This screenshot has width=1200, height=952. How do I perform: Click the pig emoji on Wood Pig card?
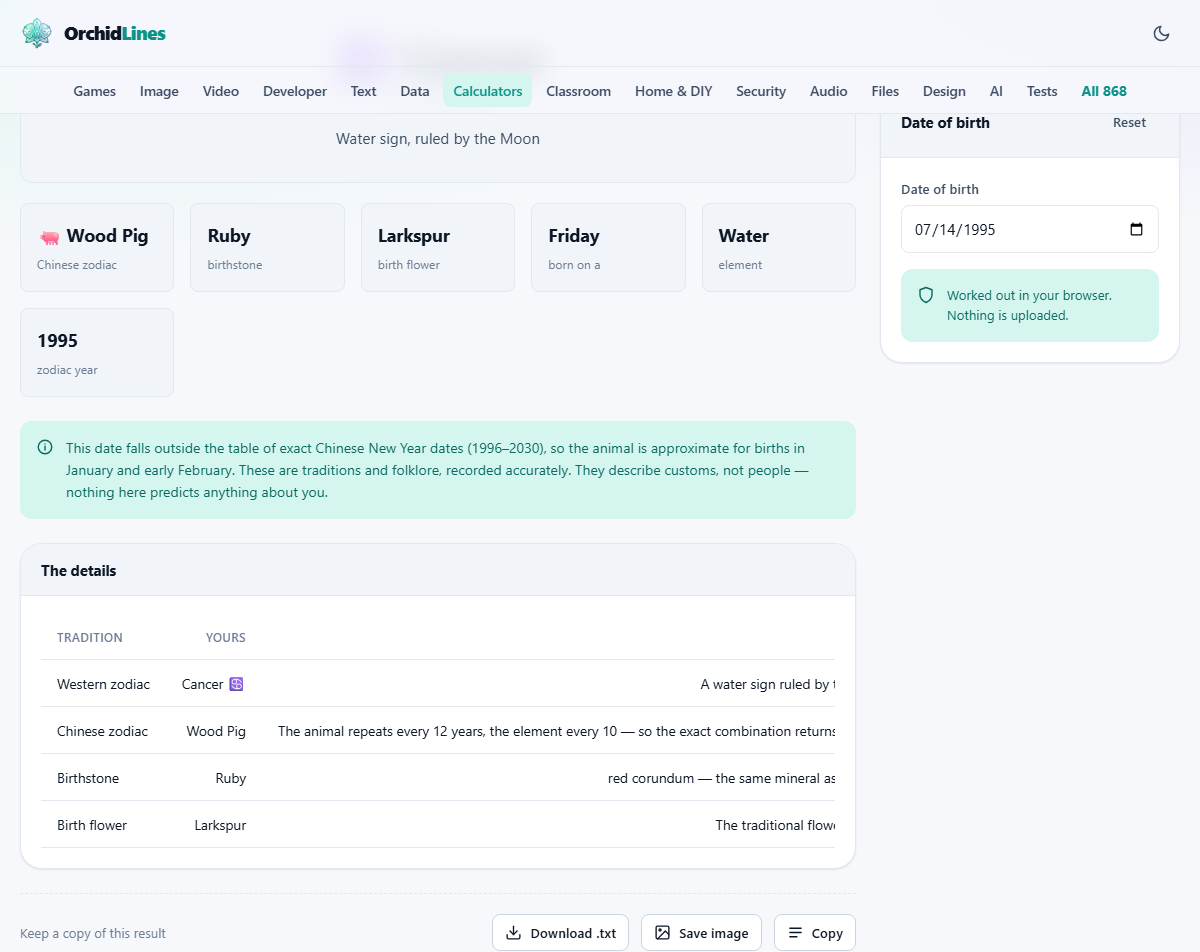(x=49, y=237)
